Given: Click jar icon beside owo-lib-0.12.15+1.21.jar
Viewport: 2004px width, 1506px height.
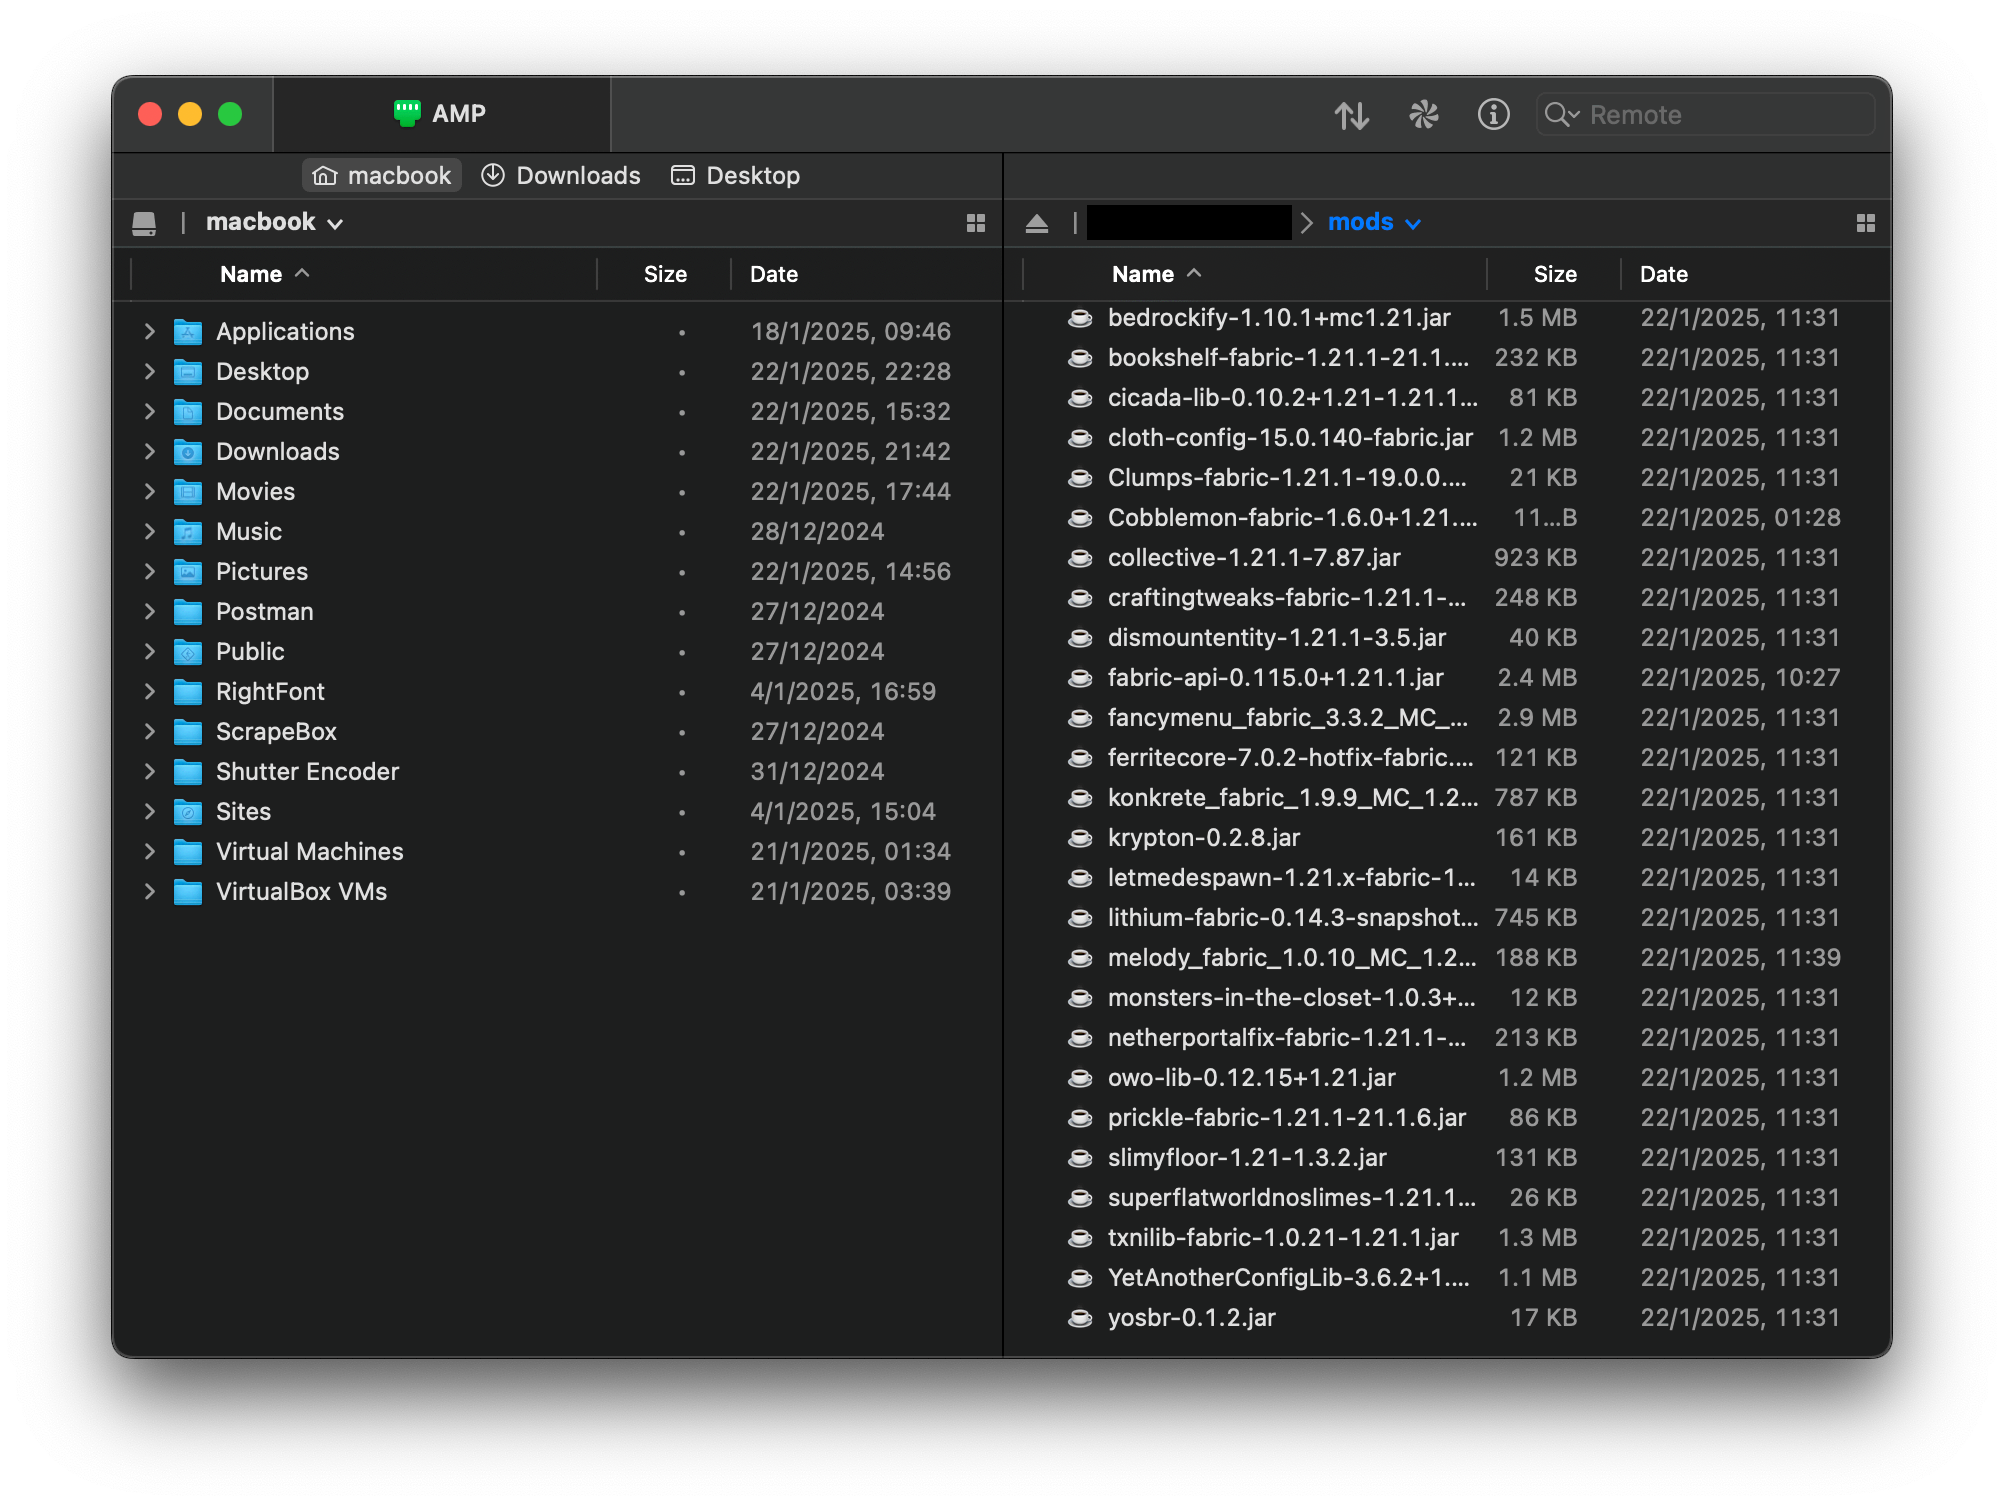Looking at the screenshot, I should (x=1080, y=1078).
